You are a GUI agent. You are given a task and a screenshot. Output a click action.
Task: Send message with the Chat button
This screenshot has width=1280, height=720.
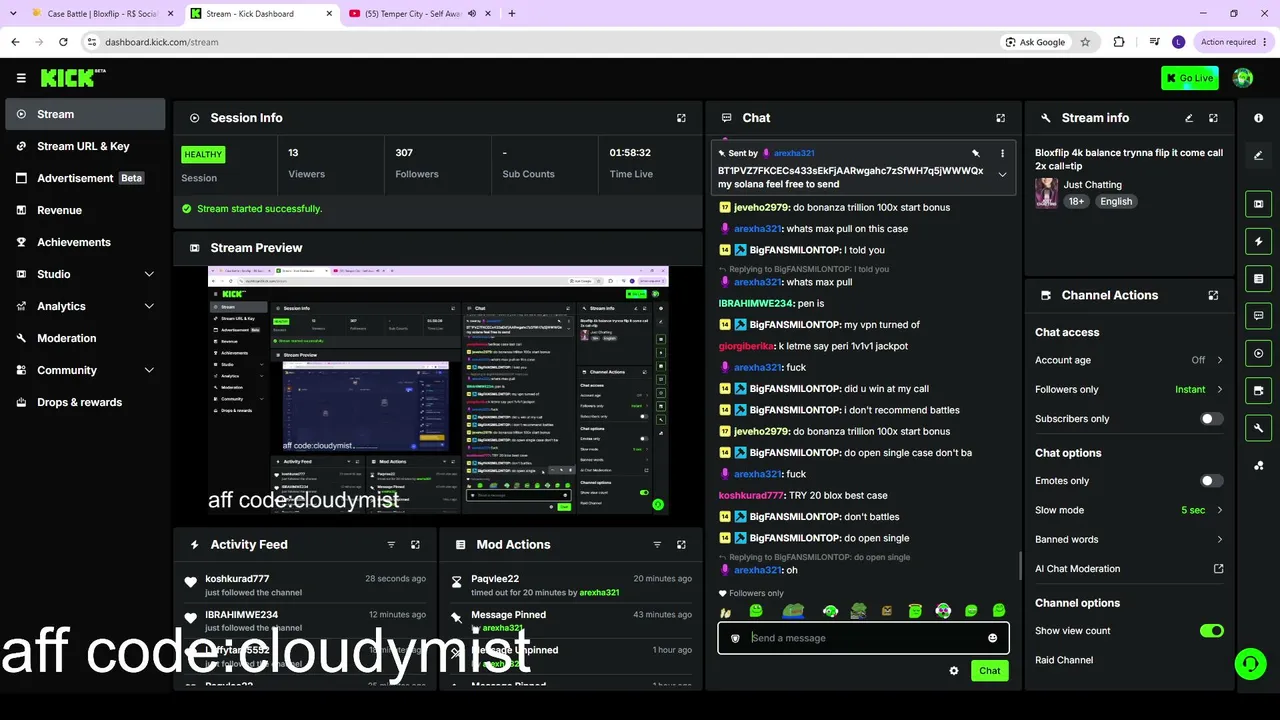tap(989, 671)
